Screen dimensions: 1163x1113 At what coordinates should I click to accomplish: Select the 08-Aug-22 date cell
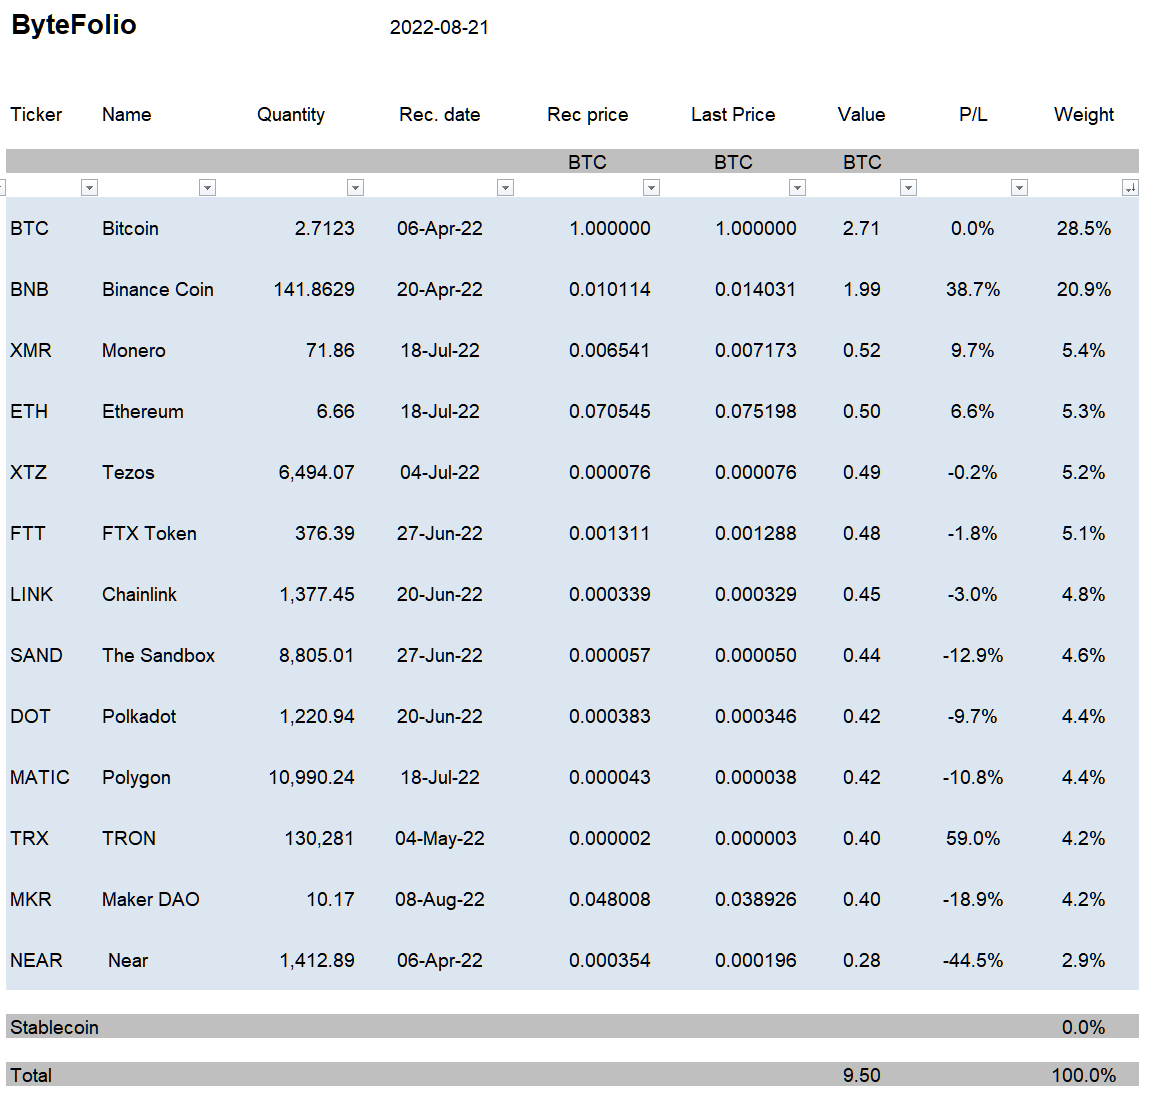(x=440, y=900)
